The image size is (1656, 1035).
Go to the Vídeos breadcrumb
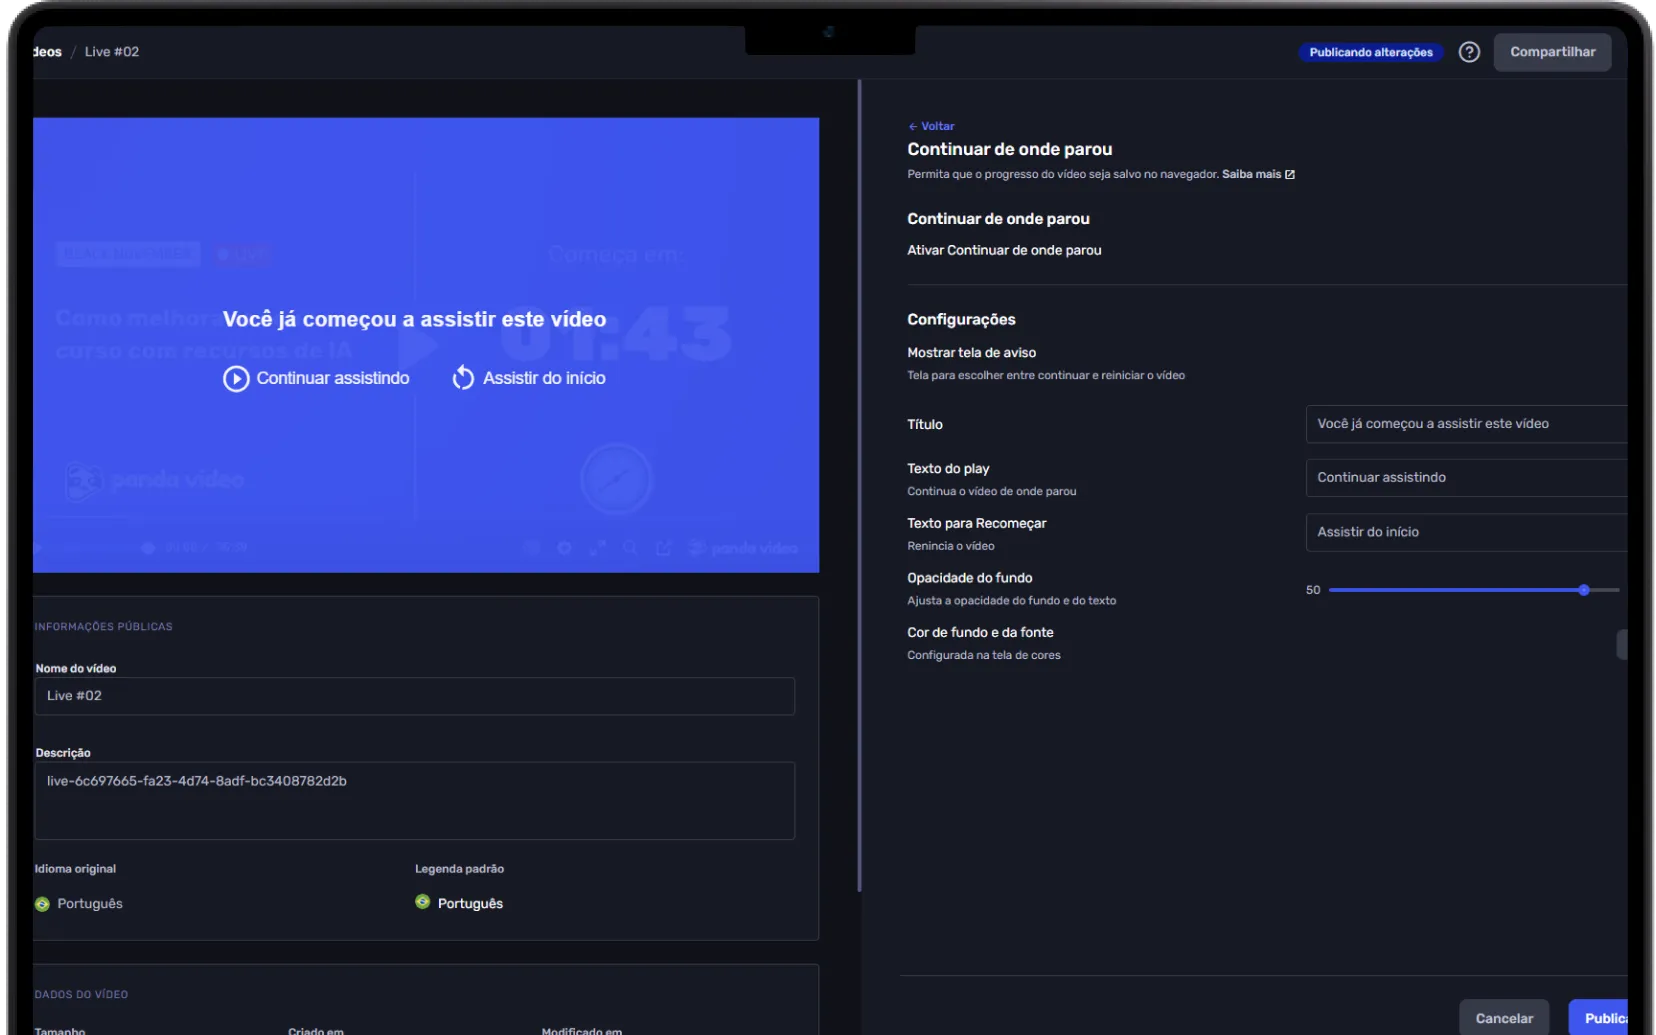(x=47, y=52)
